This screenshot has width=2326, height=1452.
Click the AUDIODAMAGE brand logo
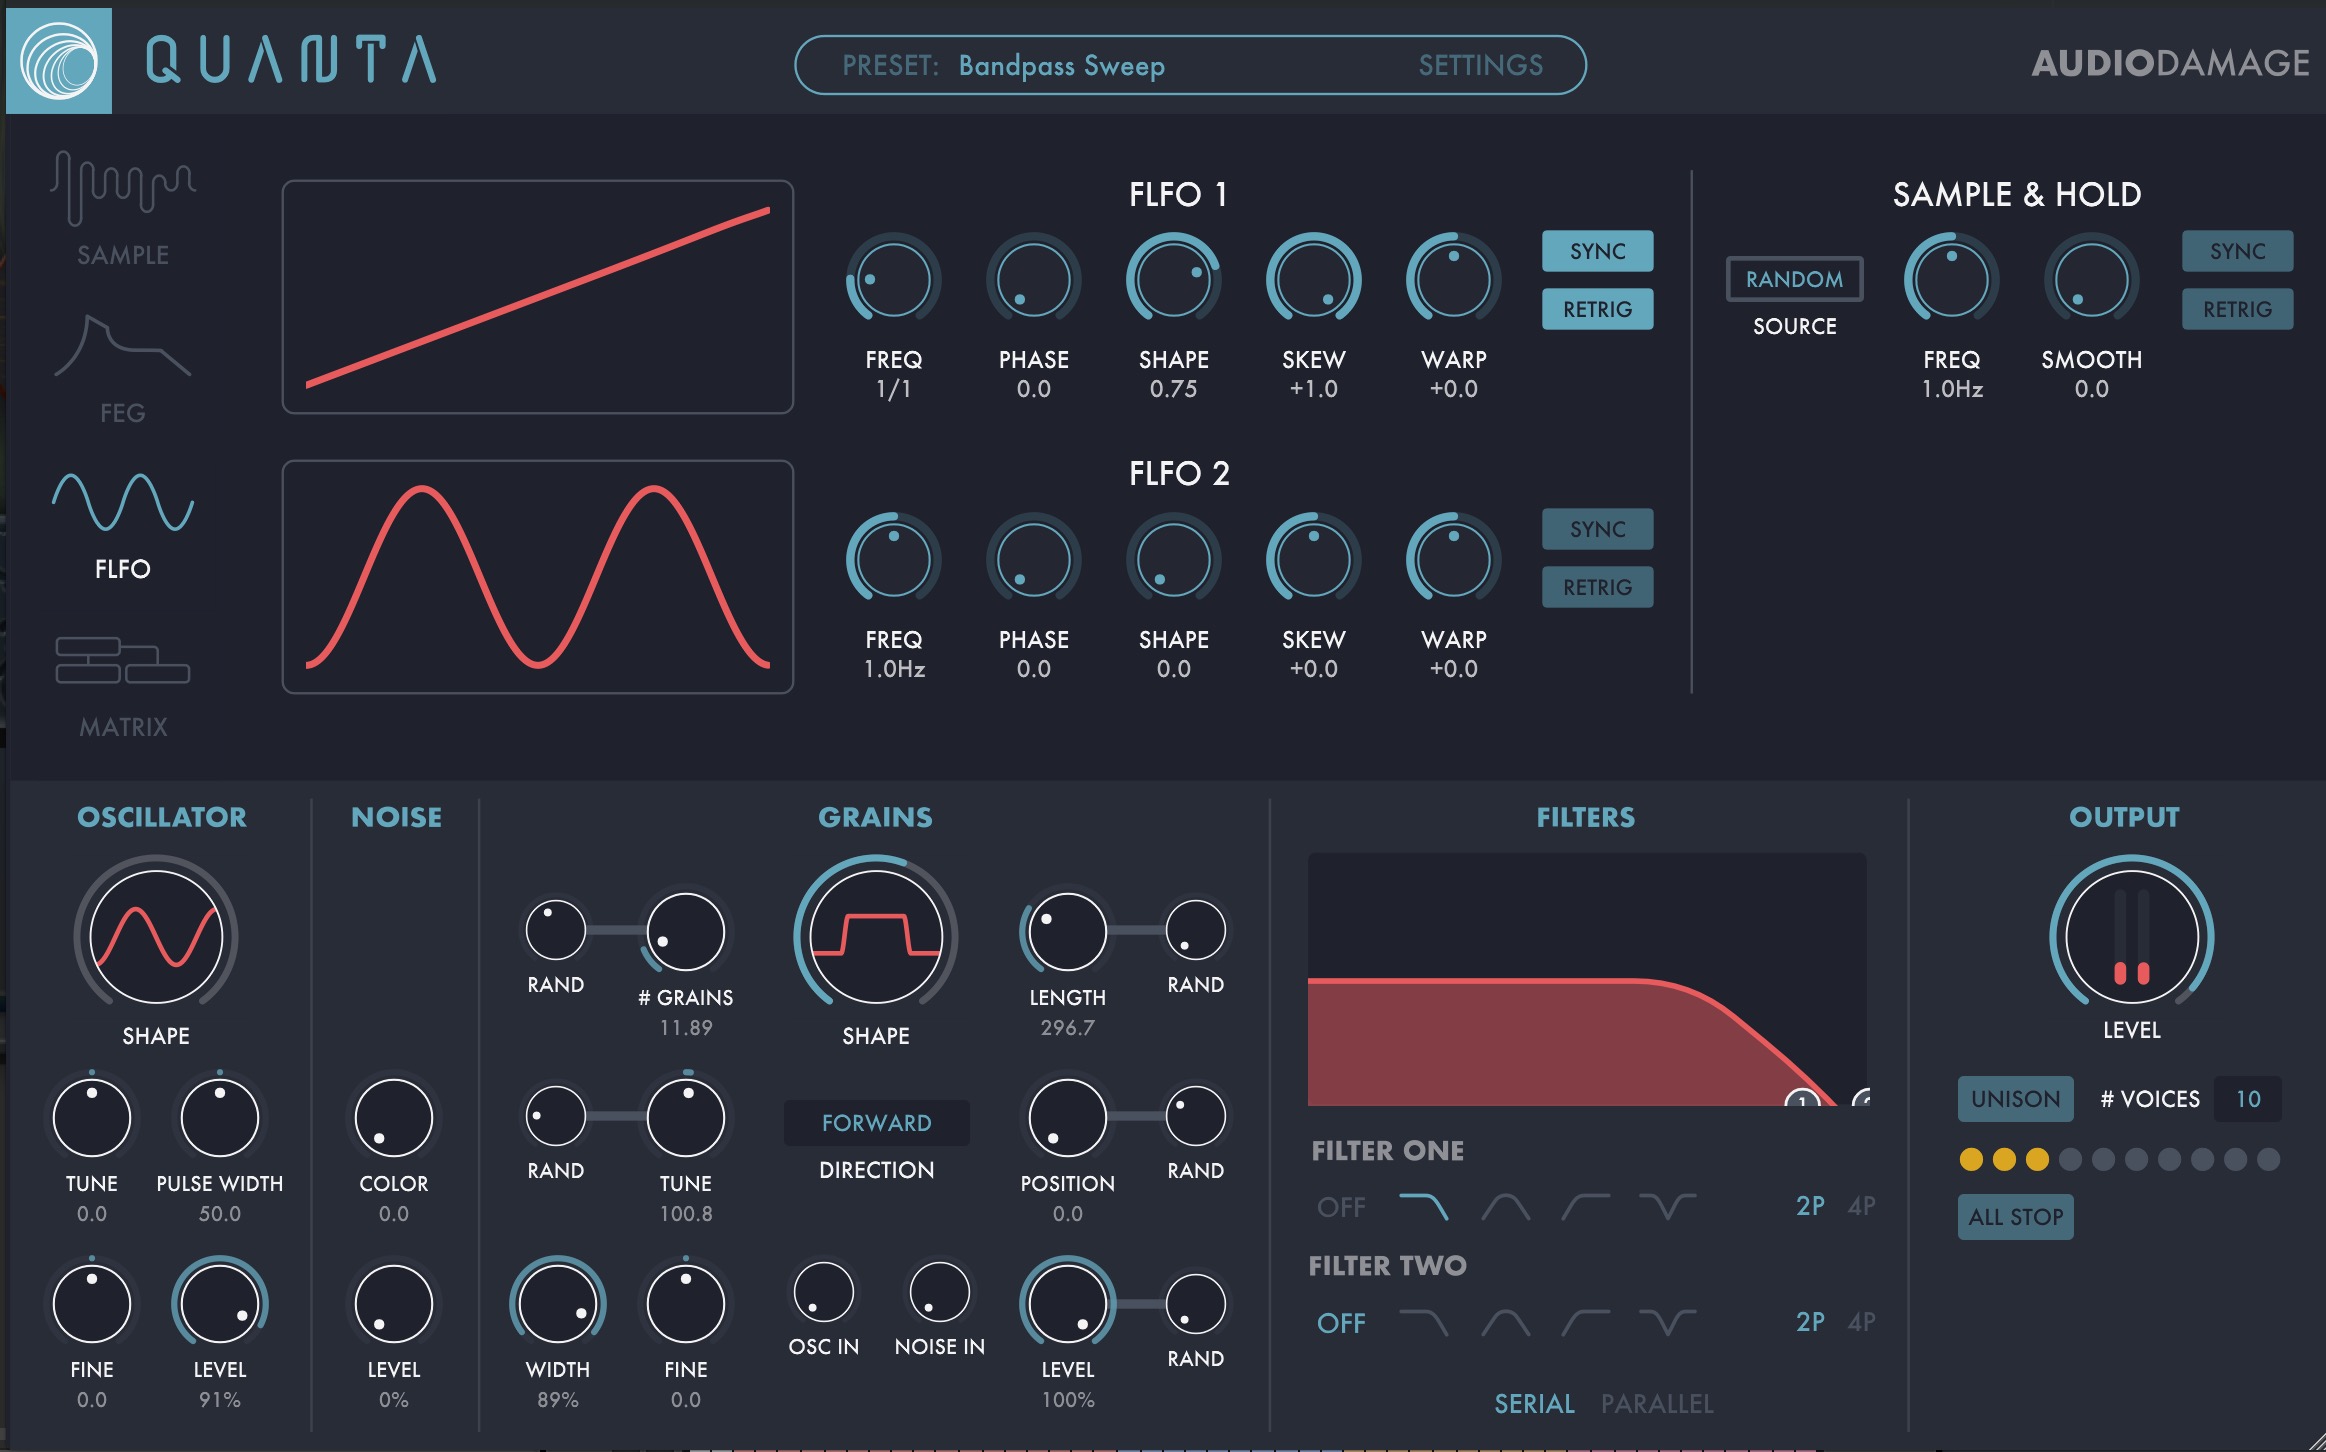(x=2170, y=63)
